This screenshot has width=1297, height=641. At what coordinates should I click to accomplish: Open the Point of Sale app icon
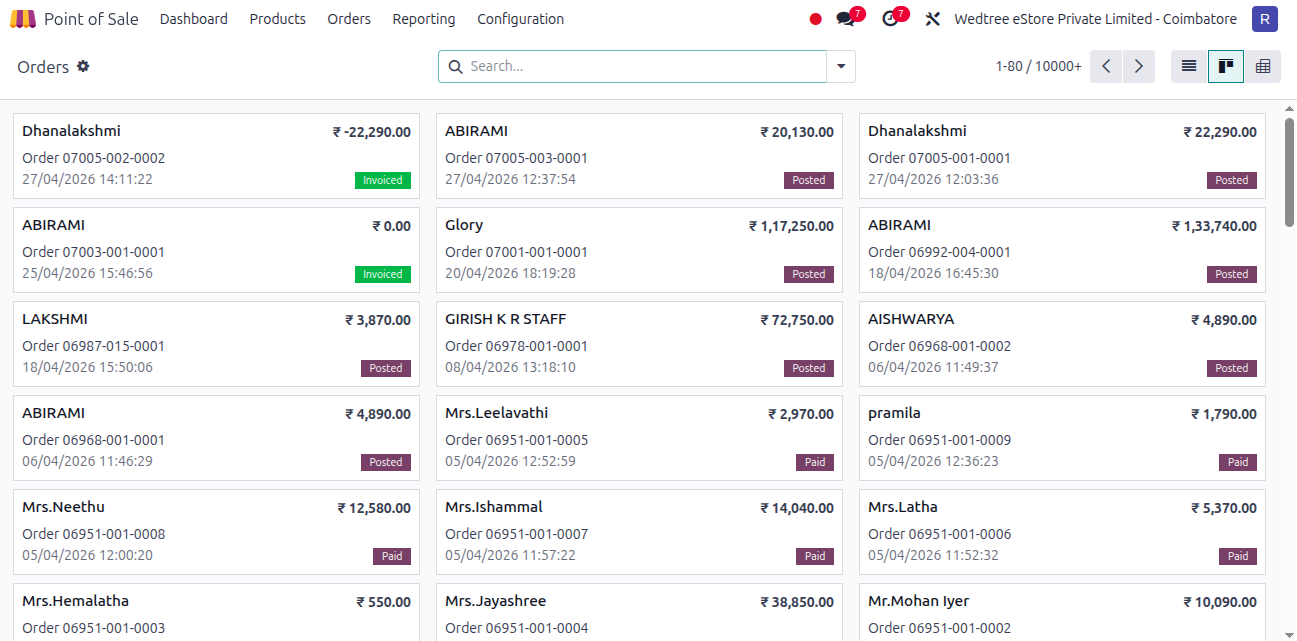coord(22,19)
